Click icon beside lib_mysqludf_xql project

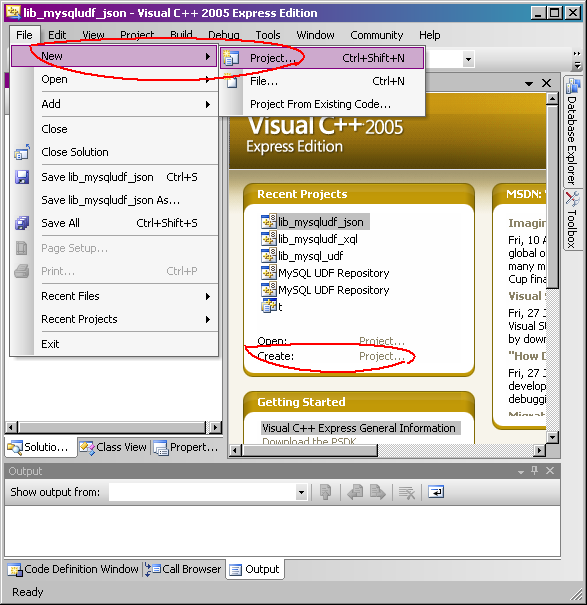tap(269, 239)
